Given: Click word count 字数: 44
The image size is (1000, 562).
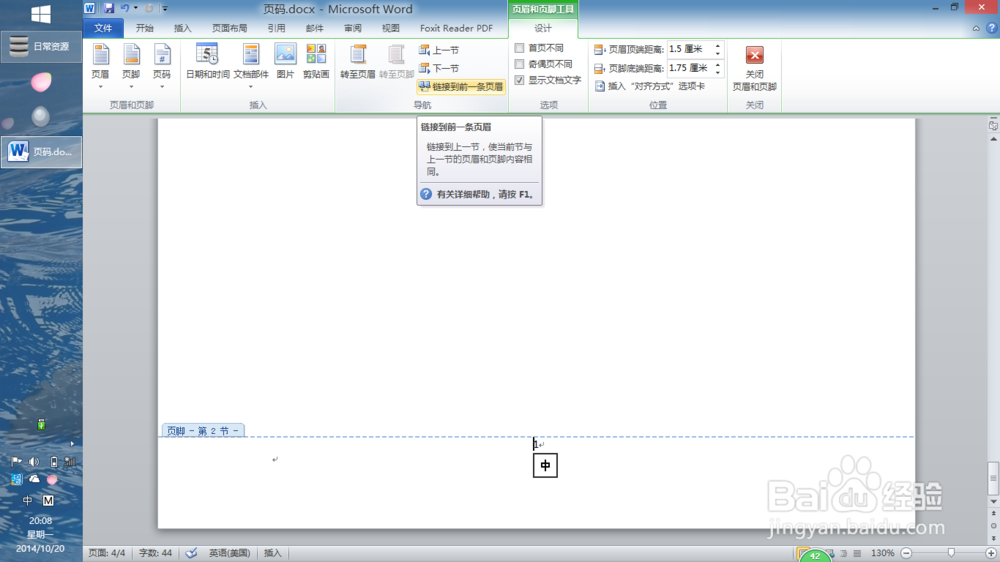Looking at the screenshot, I should tap(155, 553).
